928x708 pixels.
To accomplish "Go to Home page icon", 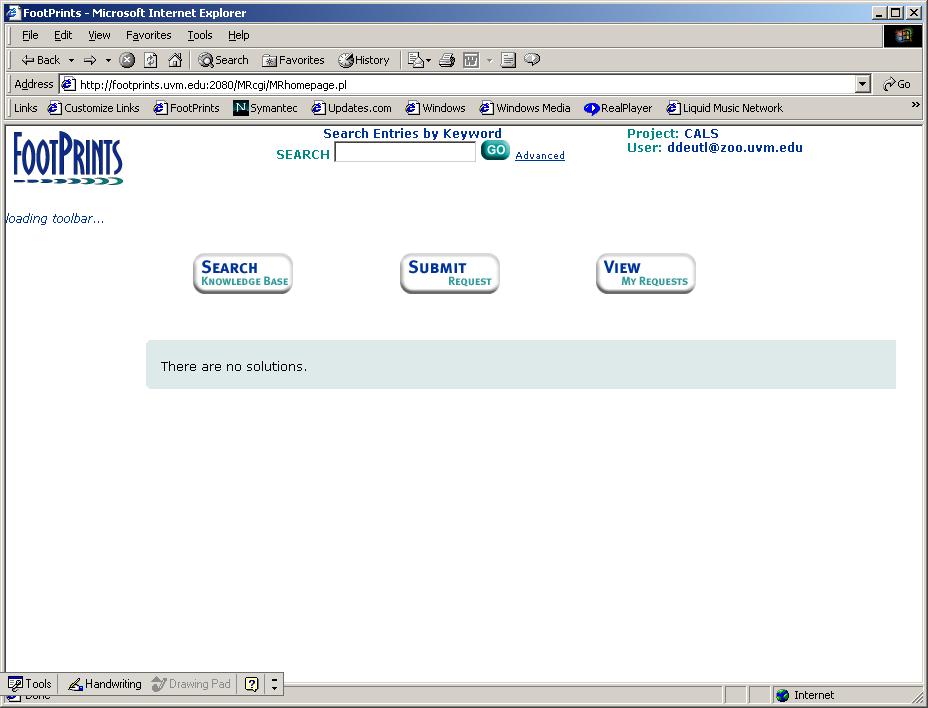I will [x=175, y=60].
